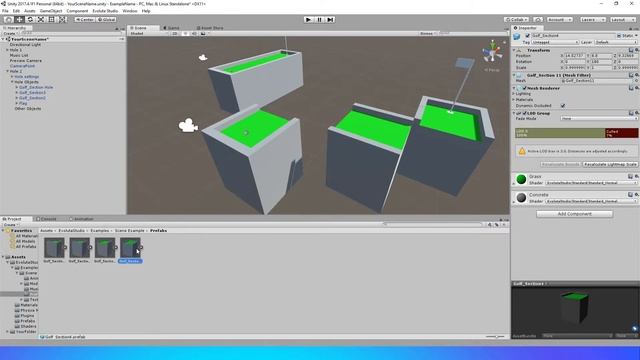Expand Golf_Section Hole in Hierarchy
The width and height of the screenshot is (640, 360).
pyautogui.click(x=17, y=87)
